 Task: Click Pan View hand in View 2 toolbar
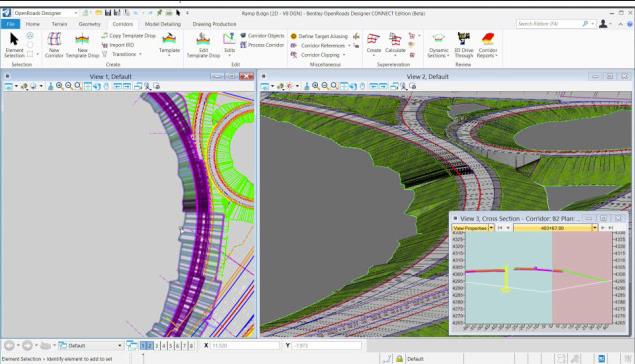click(362, 86)
